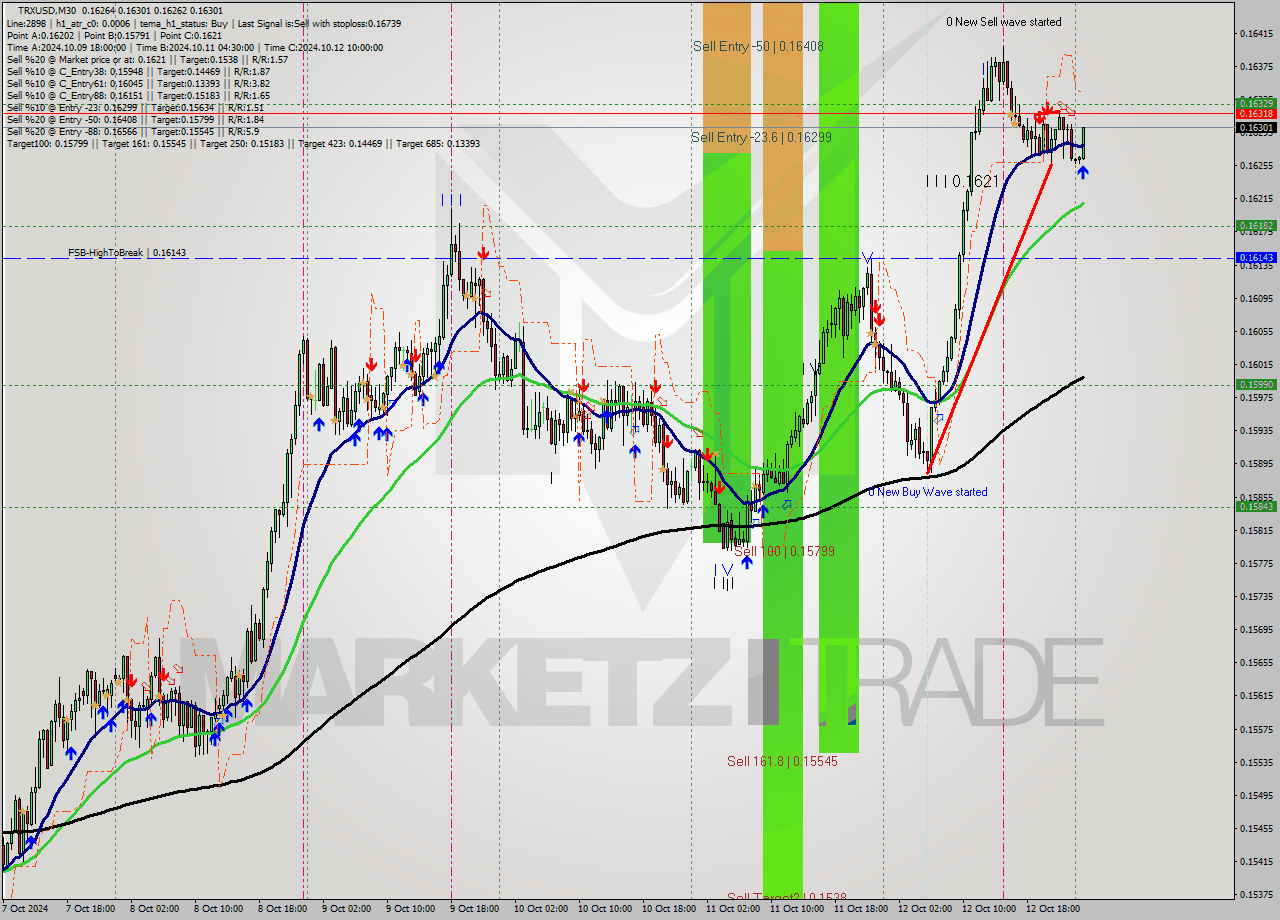Click the '0 New Buy Wave started' annotation

pos(927,492)
